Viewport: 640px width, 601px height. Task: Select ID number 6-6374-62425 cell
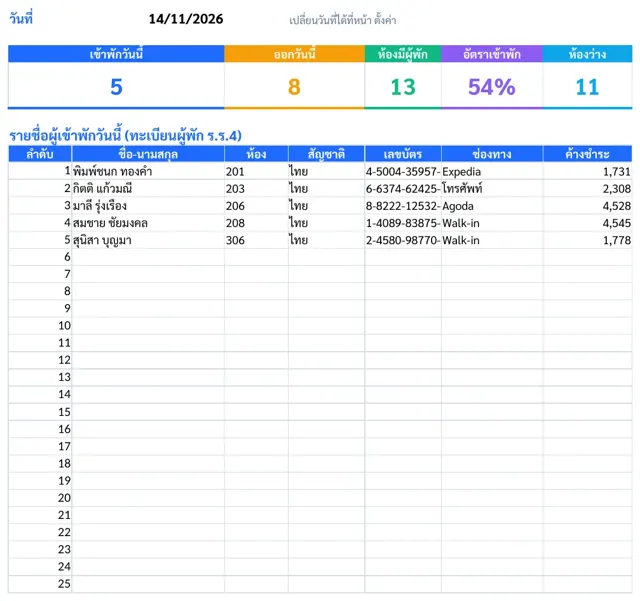click(403, 188)
